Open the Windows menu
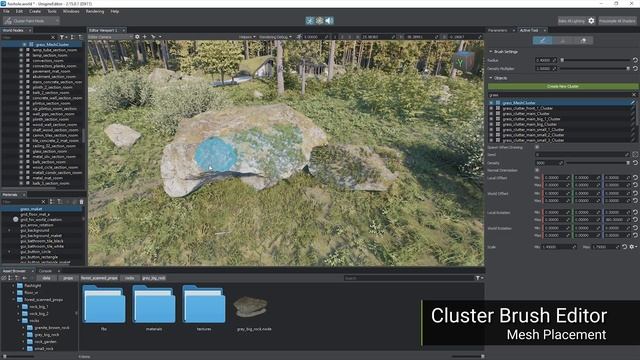This screenshot has width=640, height=360. pos(71,11)
